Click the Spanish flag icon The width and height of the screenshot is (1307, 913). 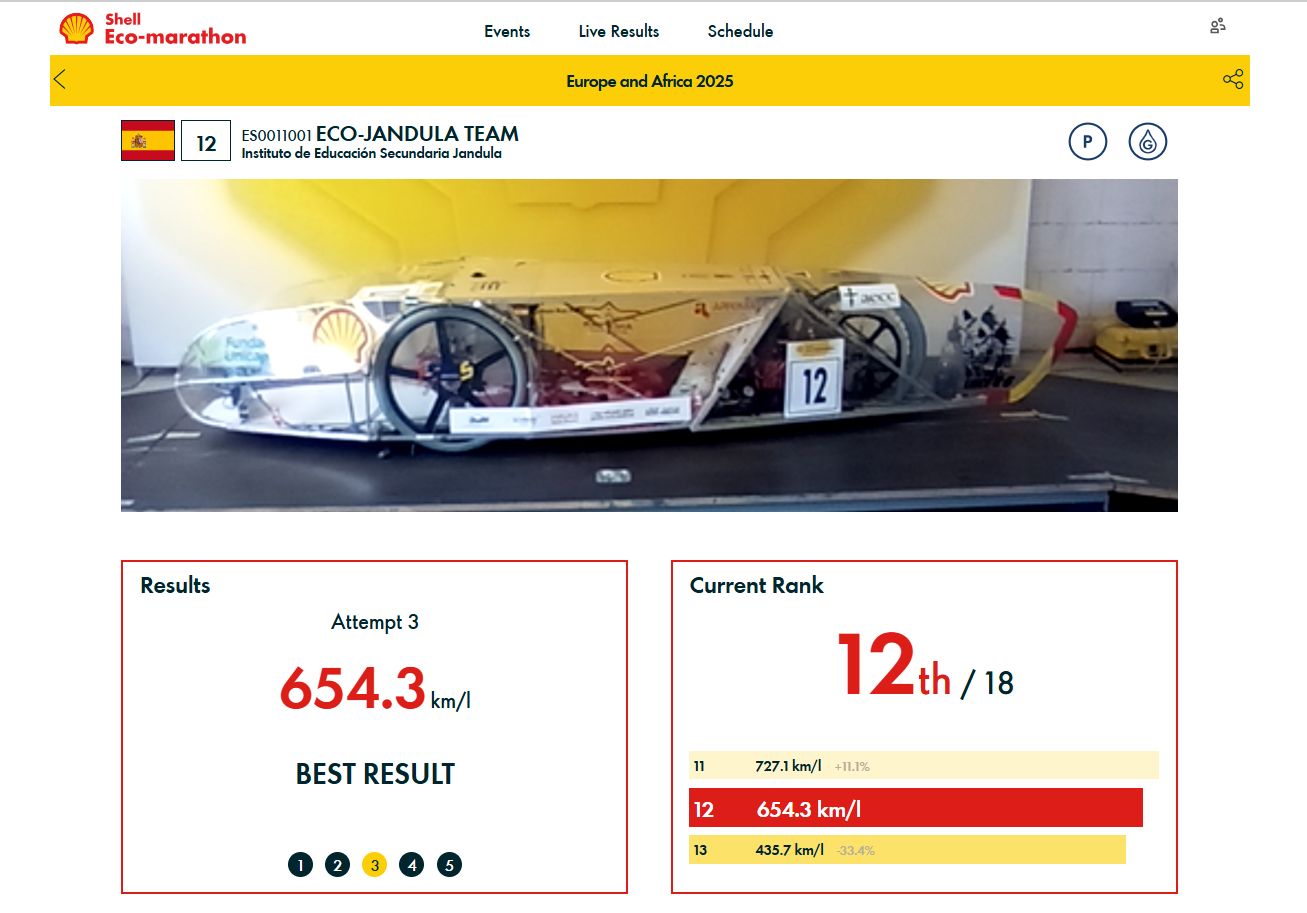click(x=148, y=141)
